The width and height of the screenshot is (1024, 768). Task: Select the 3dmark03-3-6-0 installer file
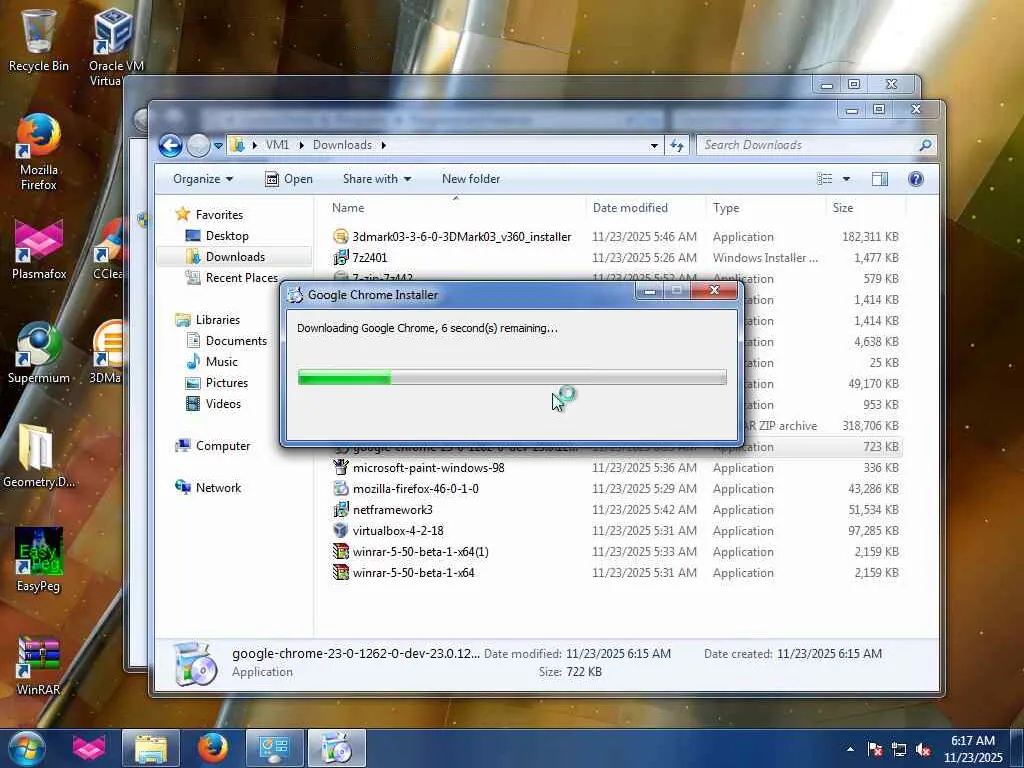615,236
